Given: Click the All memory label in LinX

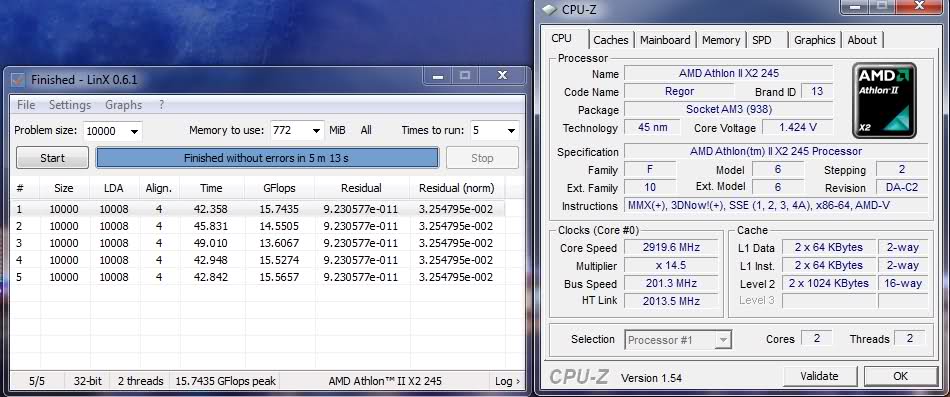Looking at the screenshot, I should point(366,130).
